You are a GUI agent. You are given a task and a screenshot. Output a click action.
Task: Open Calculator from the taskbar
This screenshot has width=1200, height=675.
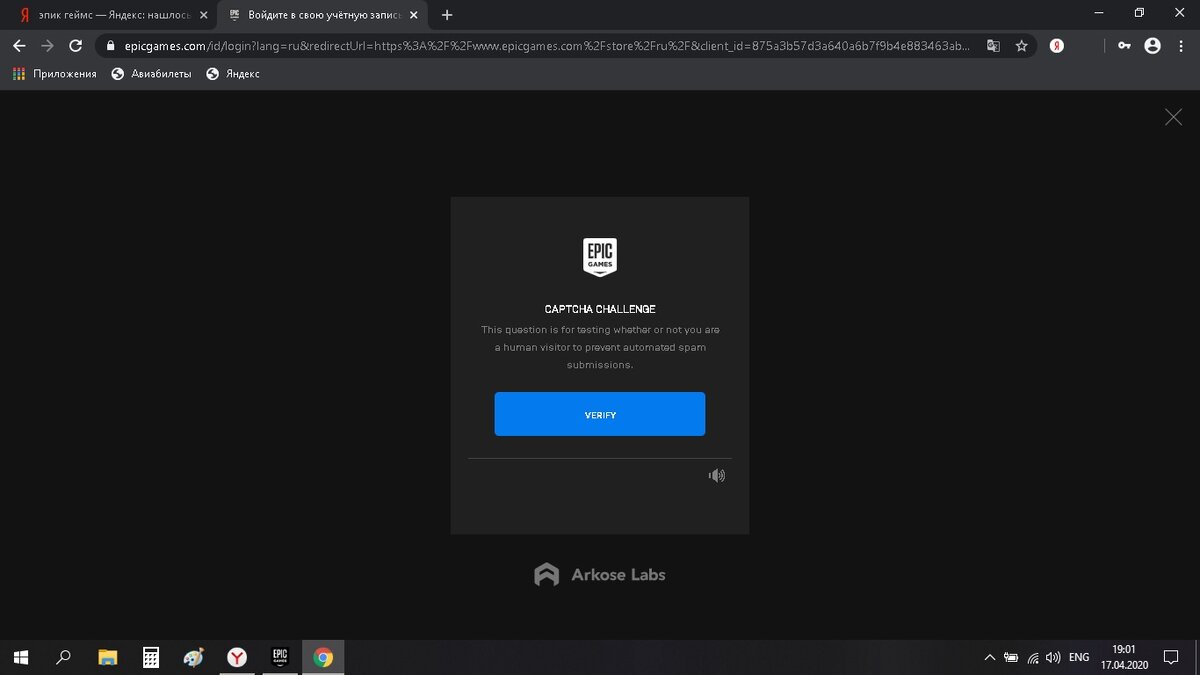[x=151, y=657]
